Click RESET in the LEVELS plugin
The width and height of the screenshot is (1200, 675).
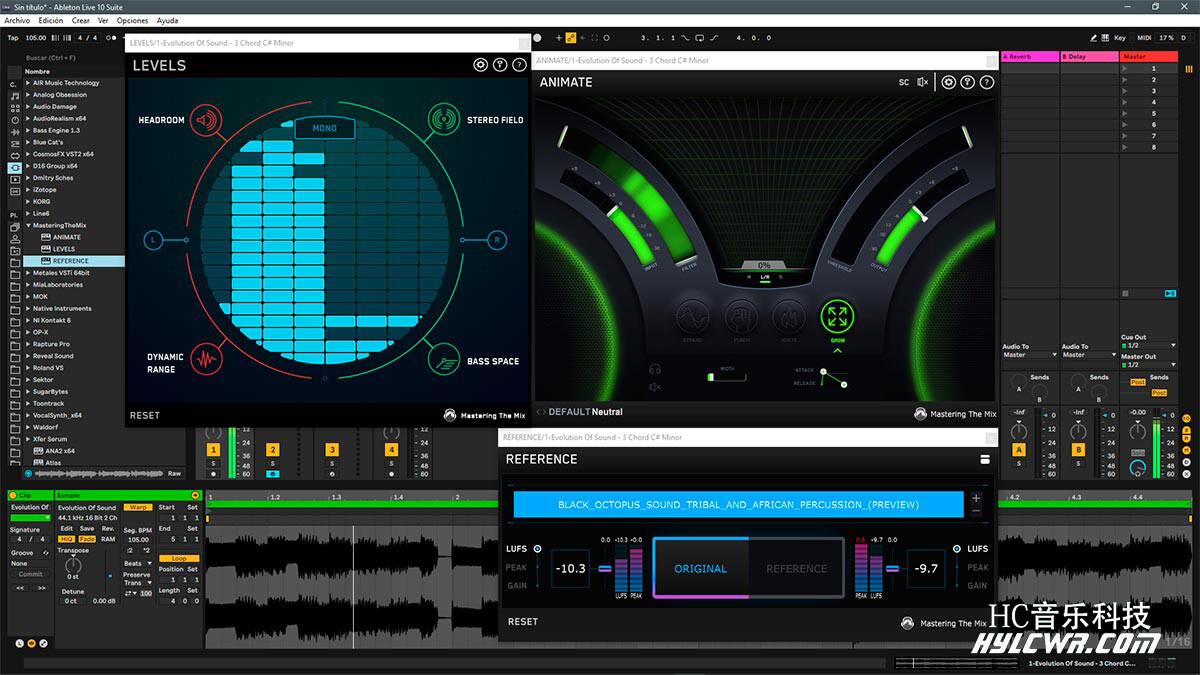pyautogui.click(x=145, y=415)
